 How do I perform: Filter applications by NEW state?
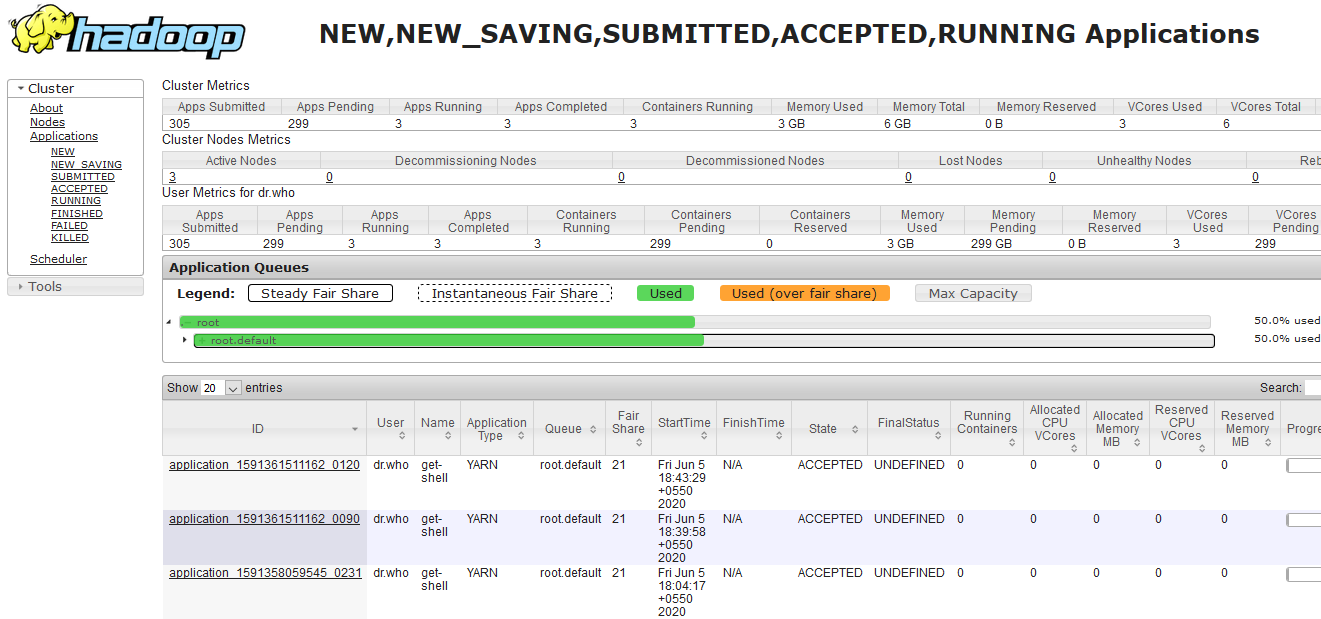pyautogui.click(x=63, y=152)
